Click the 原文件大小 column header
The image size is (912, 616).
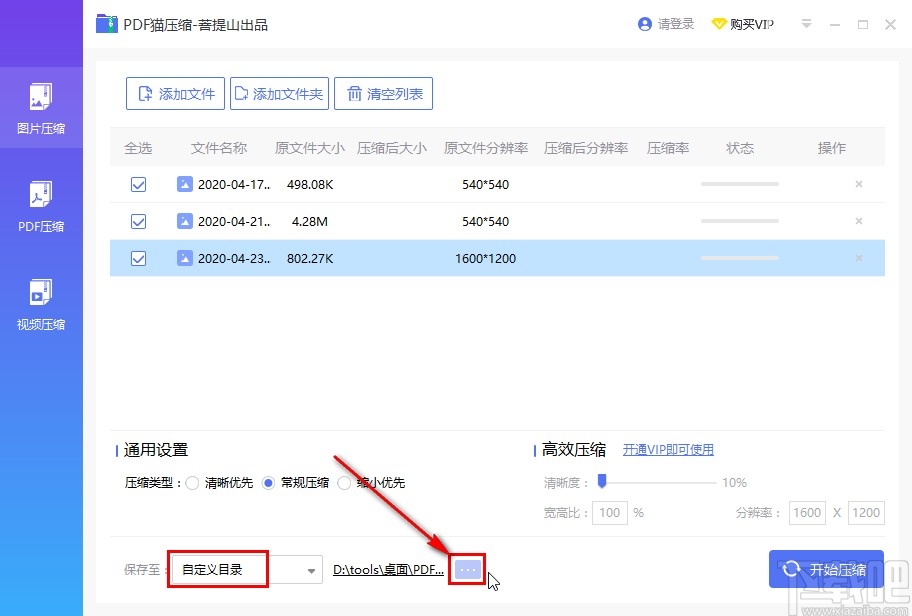[x=310, y=148]
